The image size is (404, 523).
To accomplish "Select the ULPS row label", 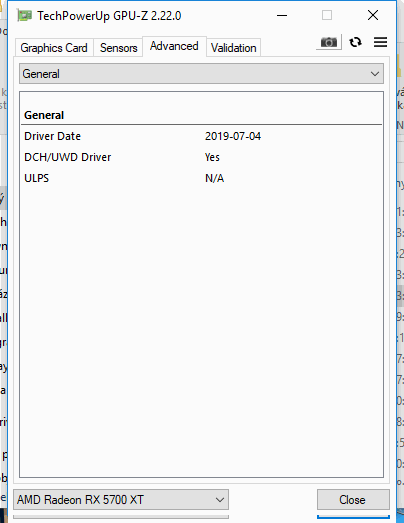I will click(36, 178).
